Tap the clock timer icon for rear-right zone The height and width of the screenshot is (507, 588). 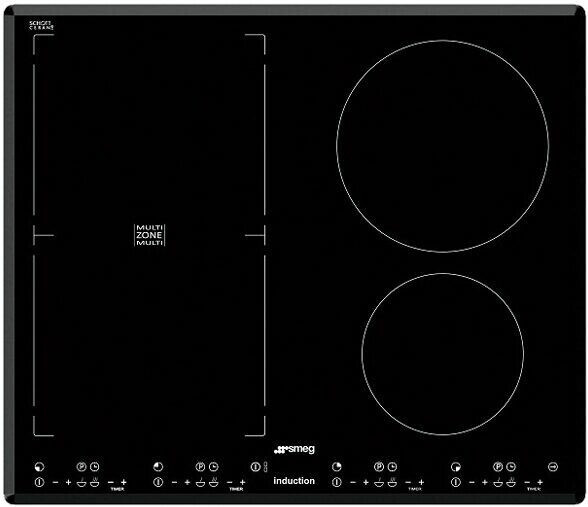(x=392, y=466)
